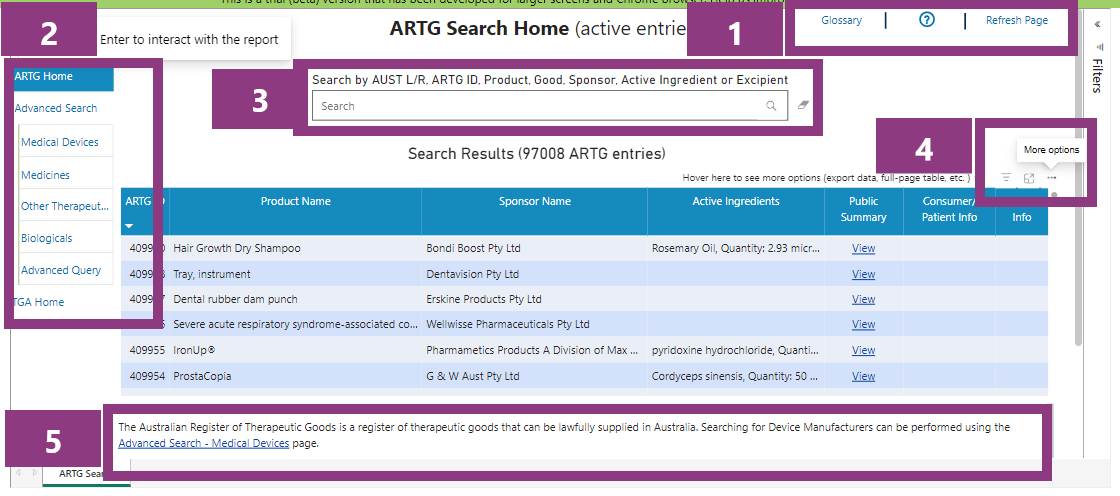The width and height of the screenshot is (1120, 496).
Task: Follow Advanced Search - Medical Devices link
Action: 204,443
